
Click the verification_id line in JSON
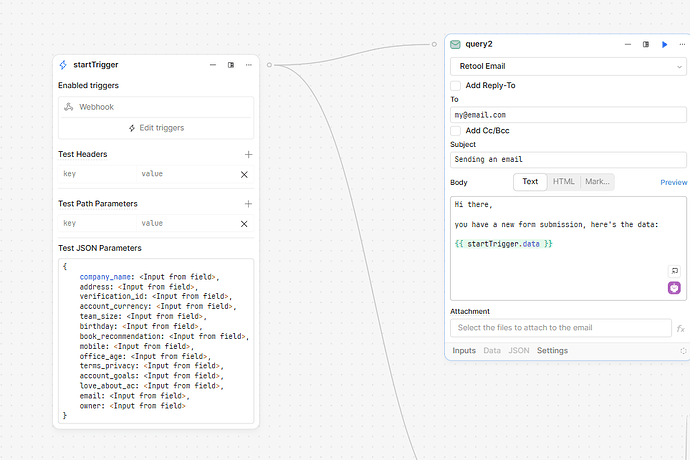[156, 296]
